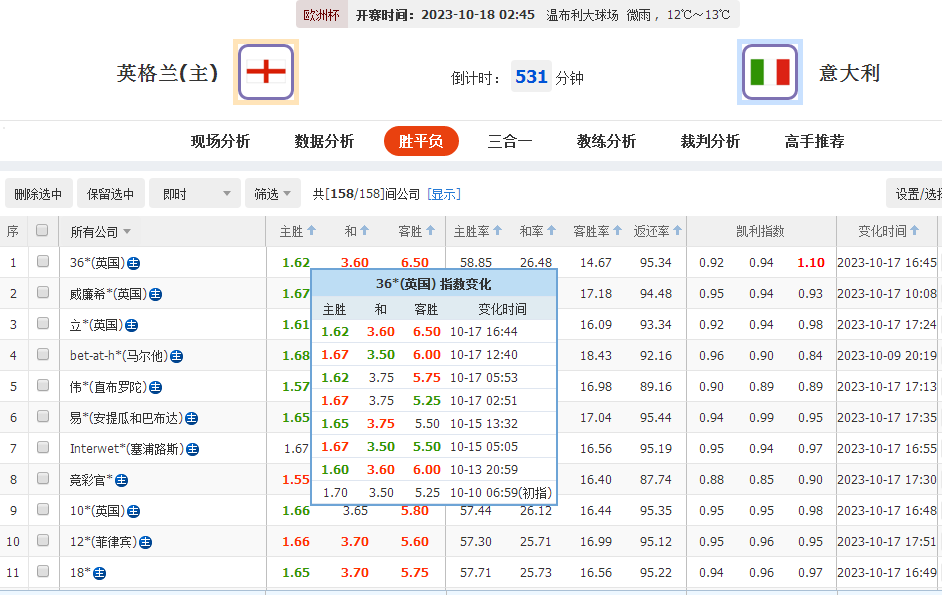This screenshot has width=942, height=595.
Task: Check the checkbox for row 1 36*(英国)
Action: (42, 262)
